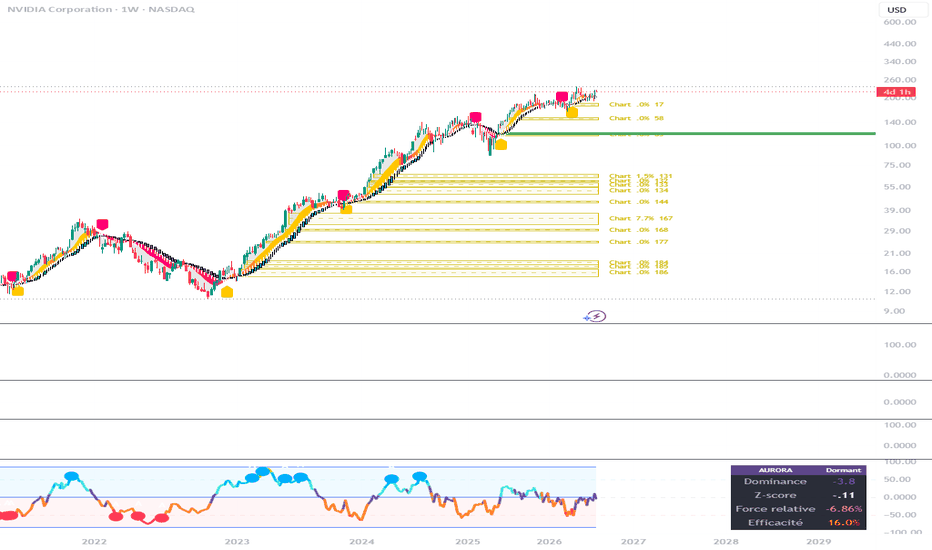Viewport: 932px width, 550px height.
Task: Click the Efficacité 16.0% value
Action: tap(843, 523)
